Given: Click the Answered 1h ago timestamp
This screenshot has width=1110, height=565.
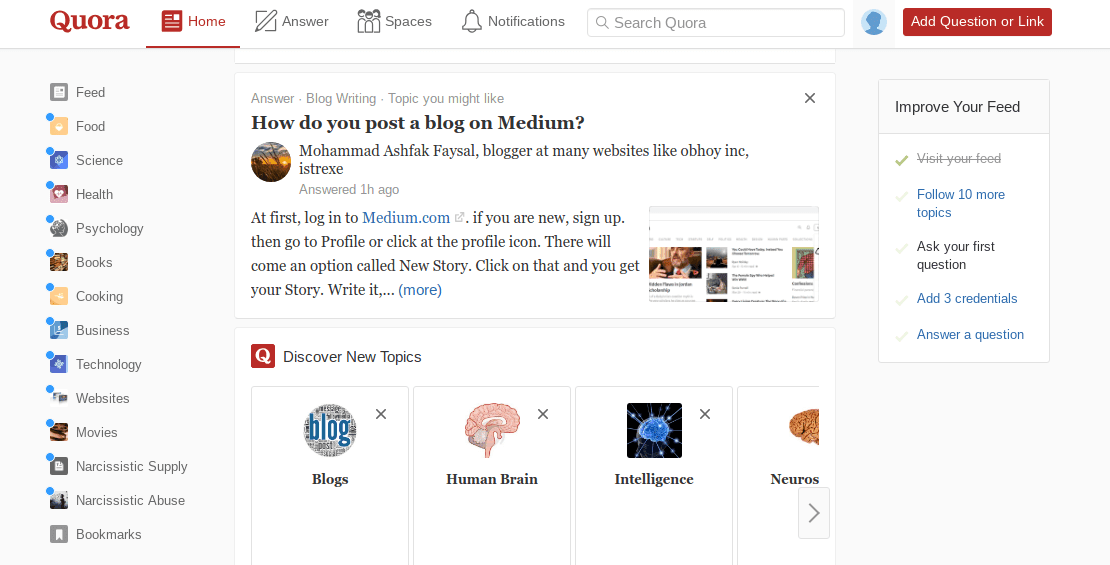Looking at the screenshot, I should [349, 190].
